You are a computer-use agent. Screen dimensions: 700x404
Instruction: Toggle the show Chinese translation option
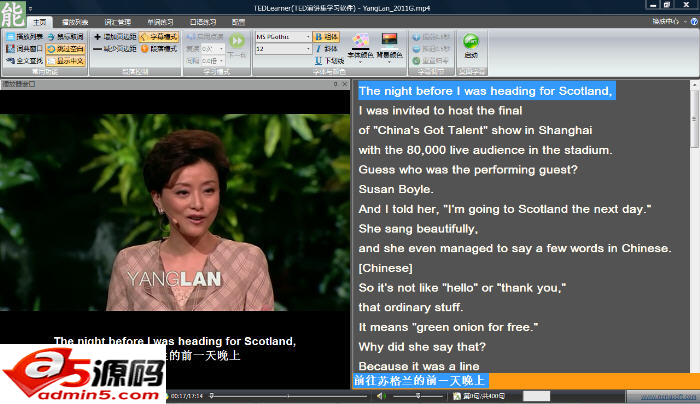click(x=66, y=61)
